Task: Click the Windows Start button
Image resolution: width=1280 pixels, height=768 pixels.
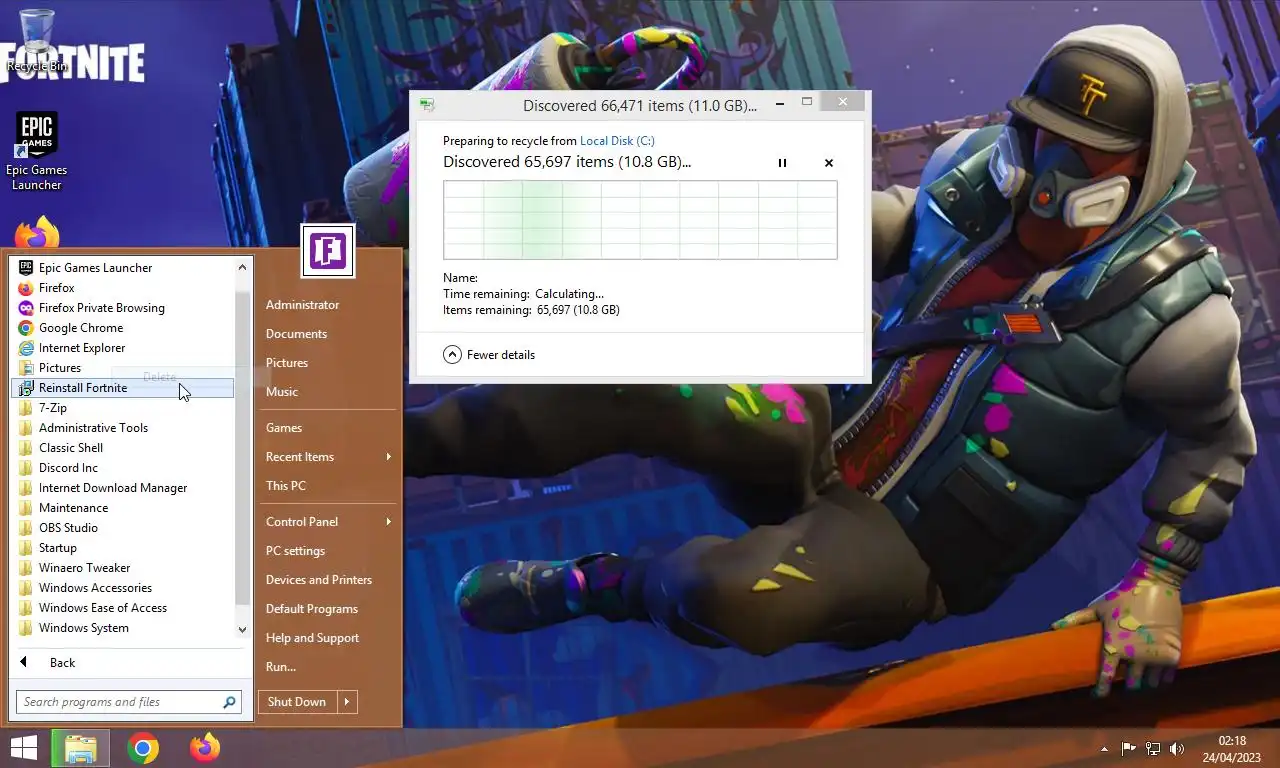Action: point(23,748)
